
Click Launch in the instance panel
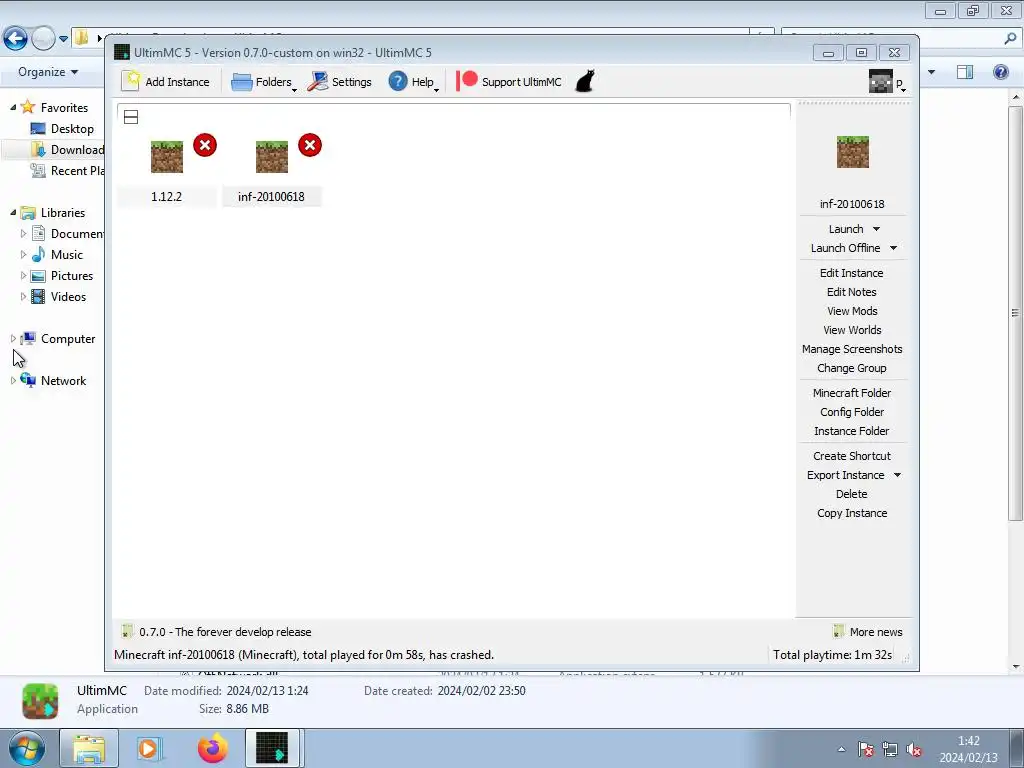coord(846,229)
